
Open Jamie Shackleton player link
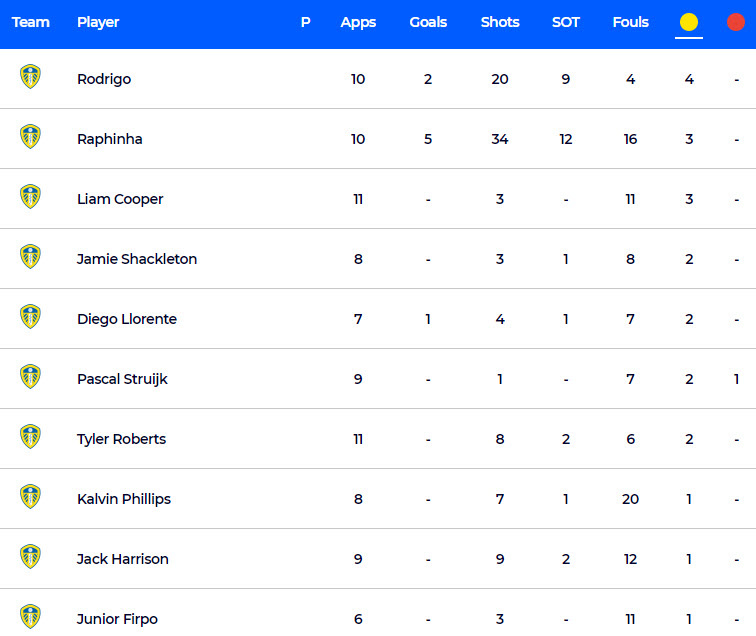(137, 259)
